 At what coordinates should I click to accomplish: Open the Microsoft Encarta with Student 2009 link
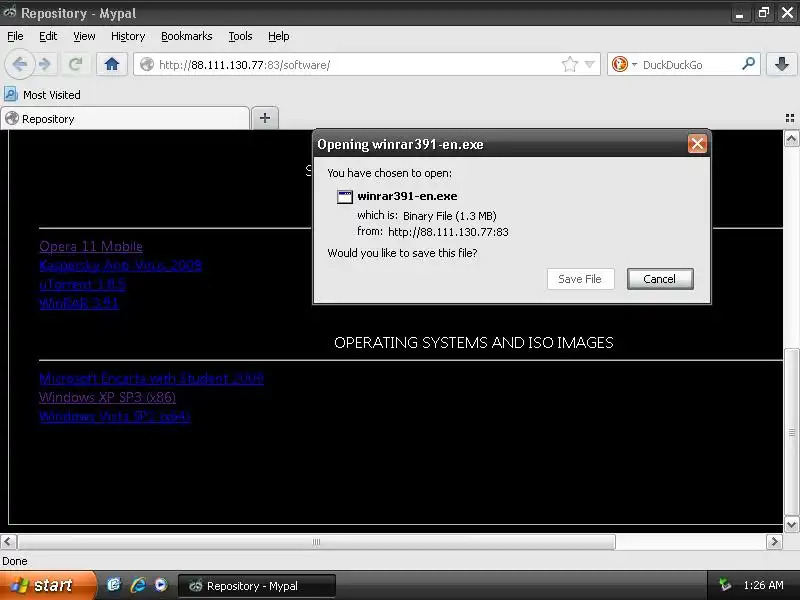pos(152,379)
